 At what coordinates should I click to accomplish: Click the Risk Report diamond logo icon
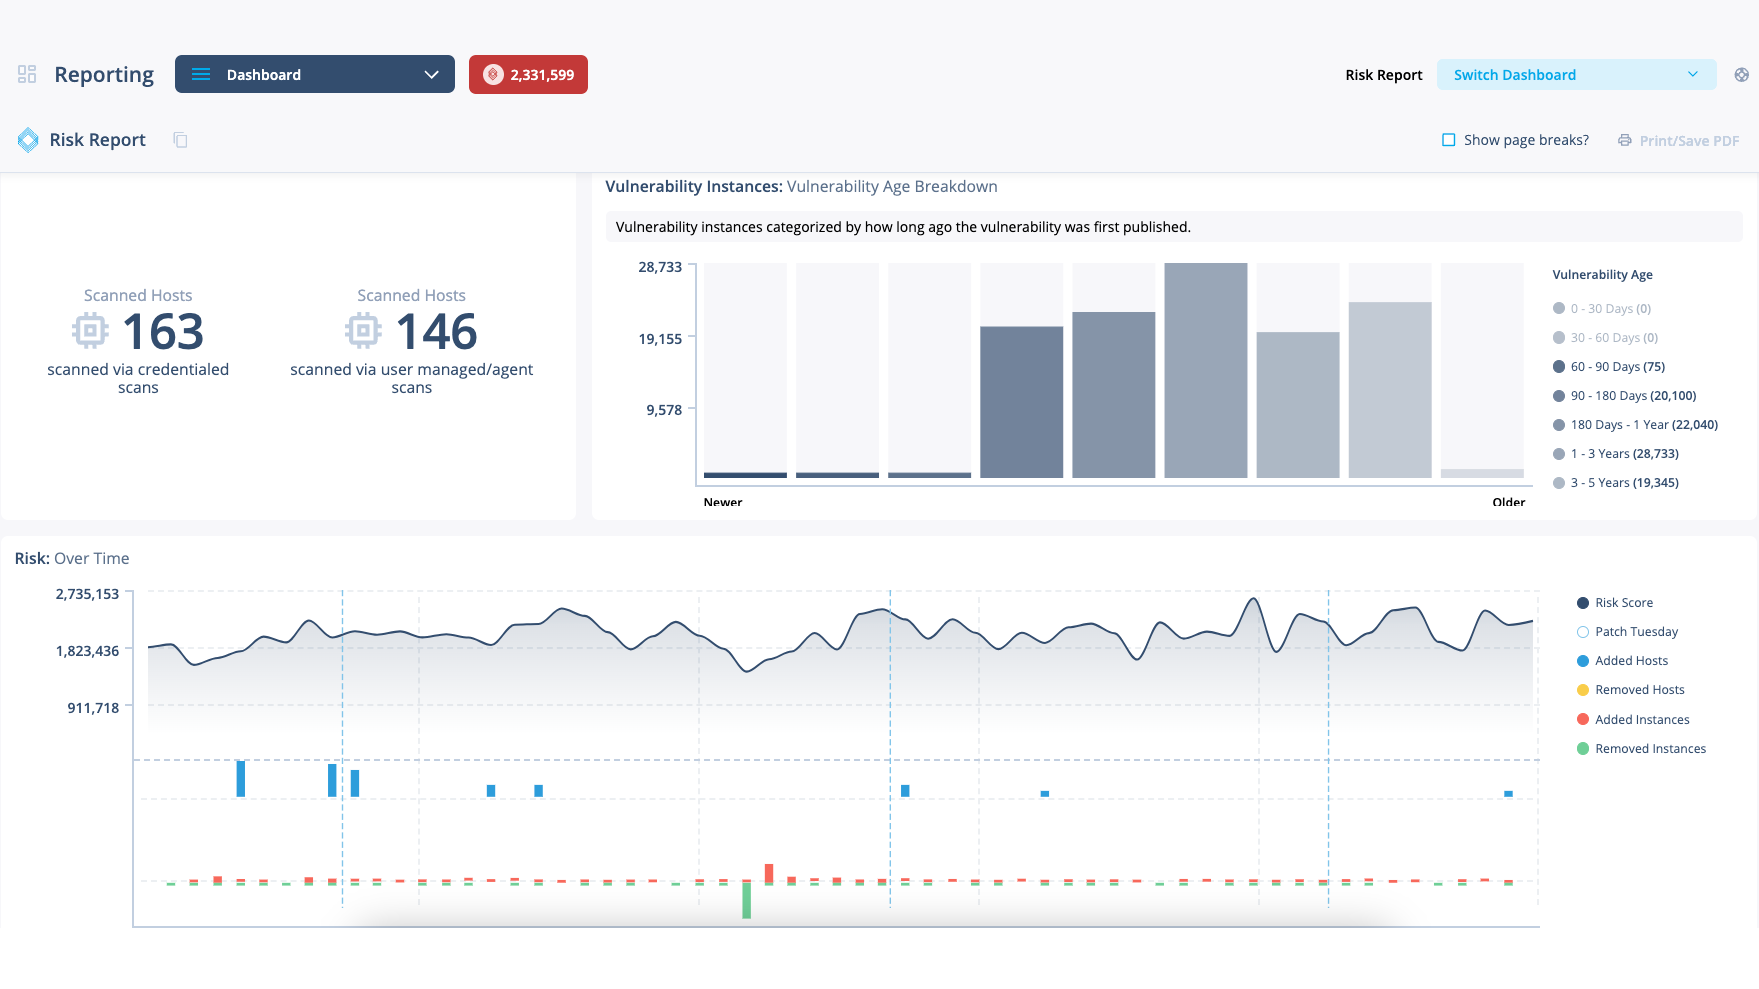click(x=28, y=140)
